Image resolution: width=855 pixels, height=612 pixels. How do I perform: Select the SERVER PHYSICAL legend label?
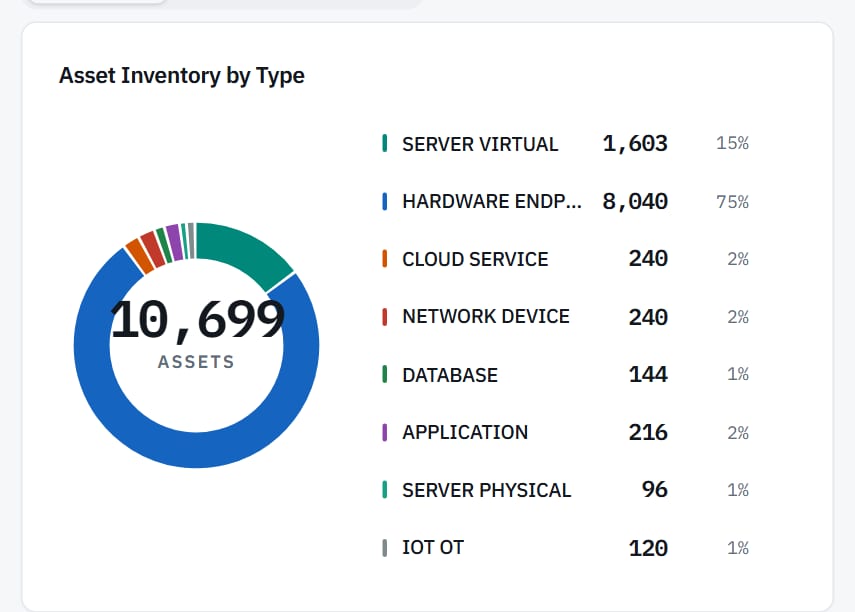486,490
